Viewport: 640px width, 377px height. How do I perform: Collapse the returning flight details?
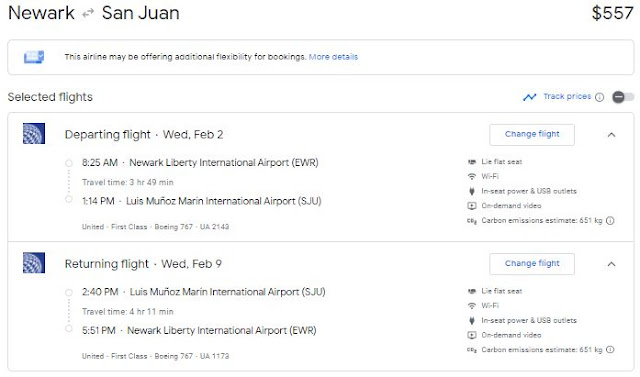coord(611,264)
